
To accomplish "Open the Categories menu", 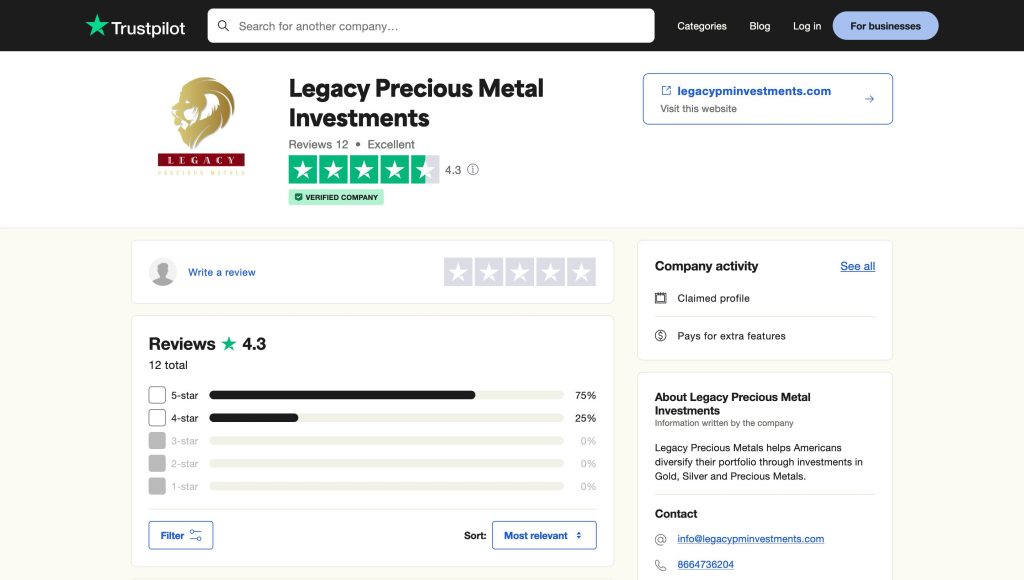I will coord(701,26).
